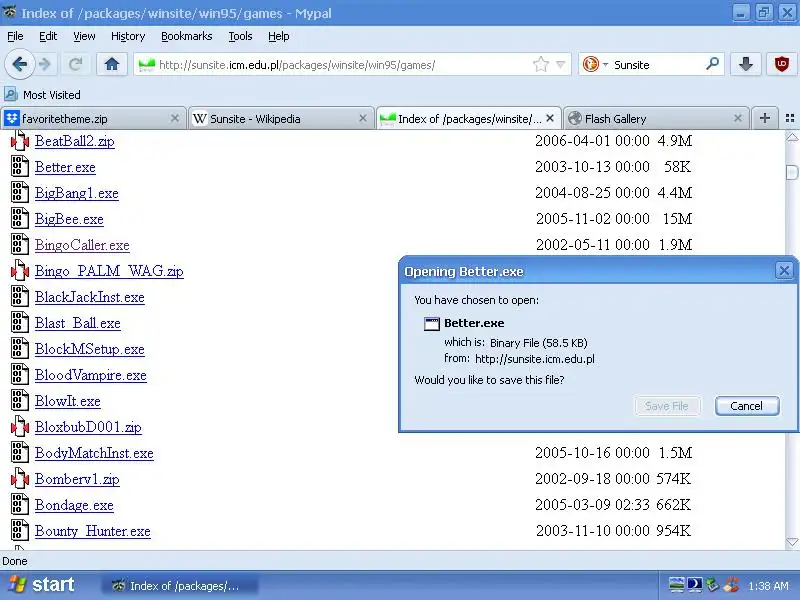Switch to the Flash Gallery tab
800x600 pixels.
[x=656, y=118]
